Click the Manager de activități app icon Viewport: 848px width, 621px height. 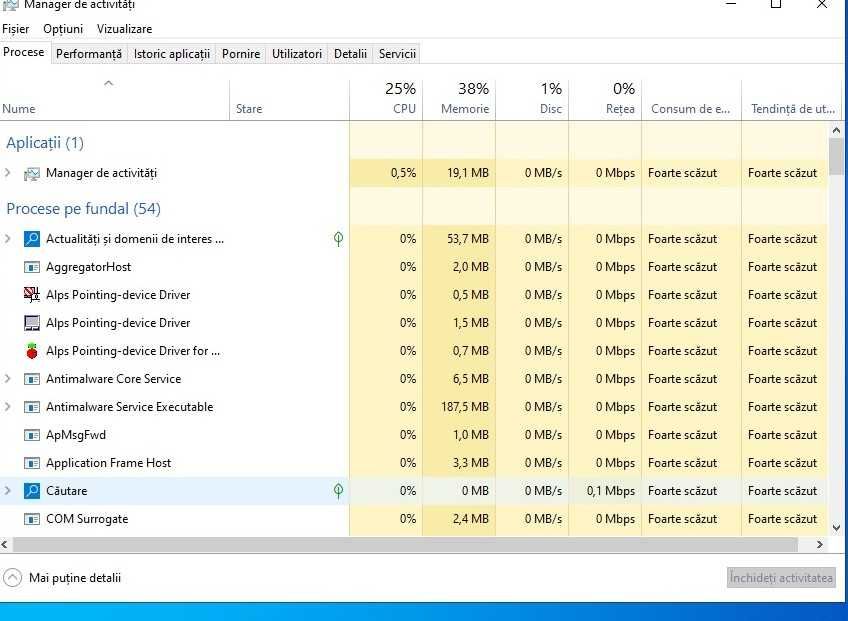[31, 173]
